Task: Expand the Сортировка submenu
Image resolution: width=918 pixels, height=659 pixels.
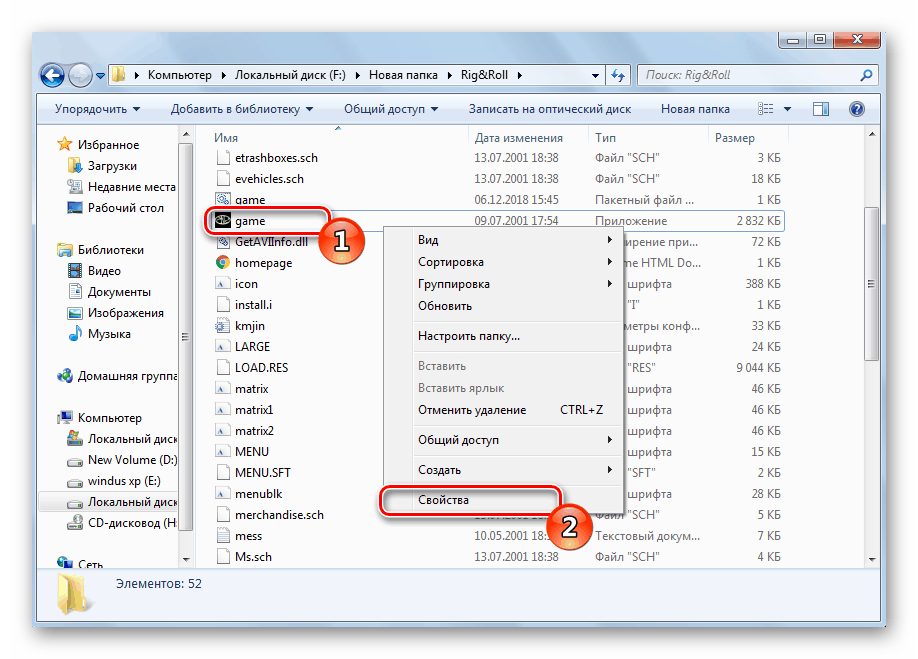Action: coord(450,261)
